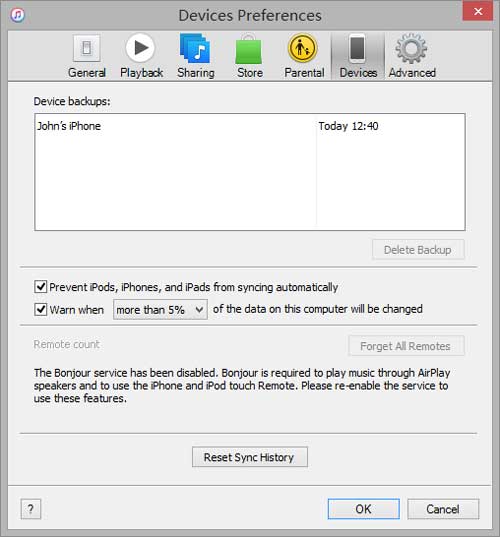This screenshot has height=537, width=500.
Task: Click the Today 12:40 backup date
Action: point(348,126)
